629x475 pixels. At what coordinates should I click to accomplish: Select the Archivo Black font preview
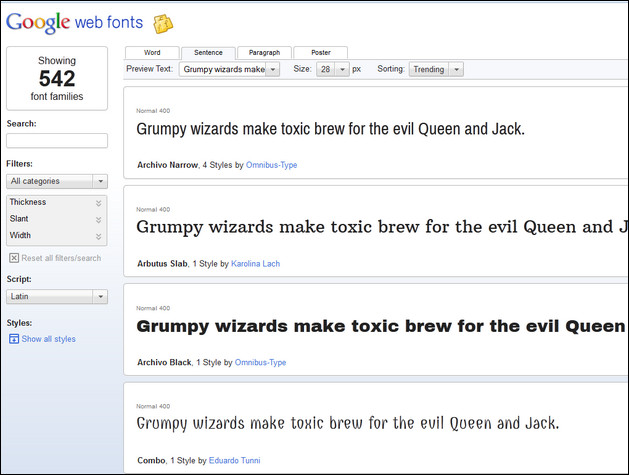pyautogui.click(x=380, y=326)
